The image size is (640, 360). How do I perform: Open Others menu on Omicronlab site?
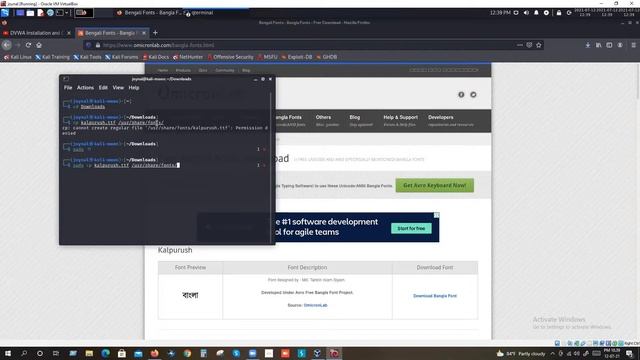327,120
